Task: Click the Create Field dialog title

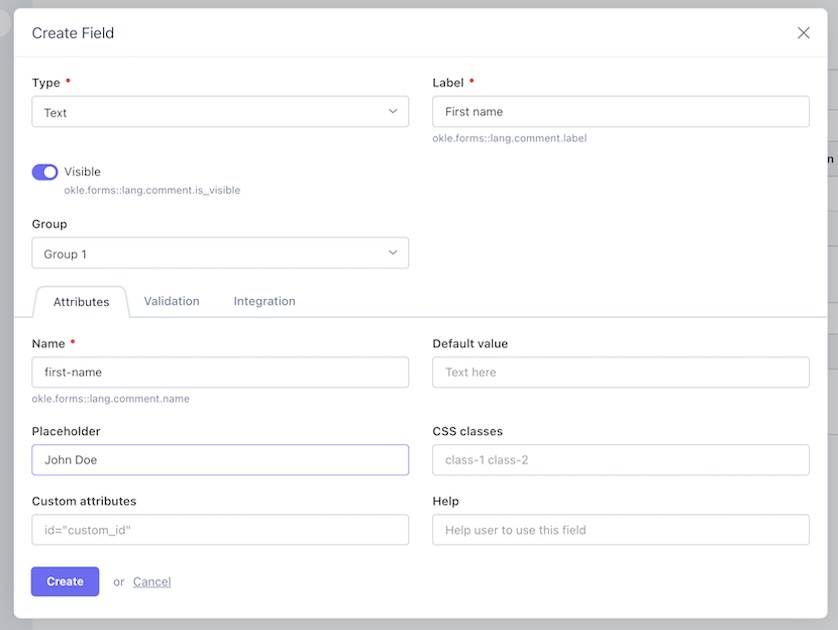Action: pyautogui.click(x=73, y=33)
